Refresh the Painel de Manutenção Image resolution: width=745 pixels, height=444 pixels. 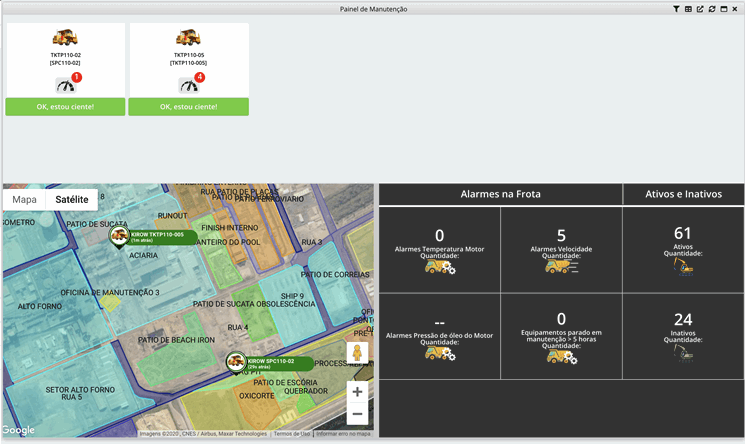(711, 9)
